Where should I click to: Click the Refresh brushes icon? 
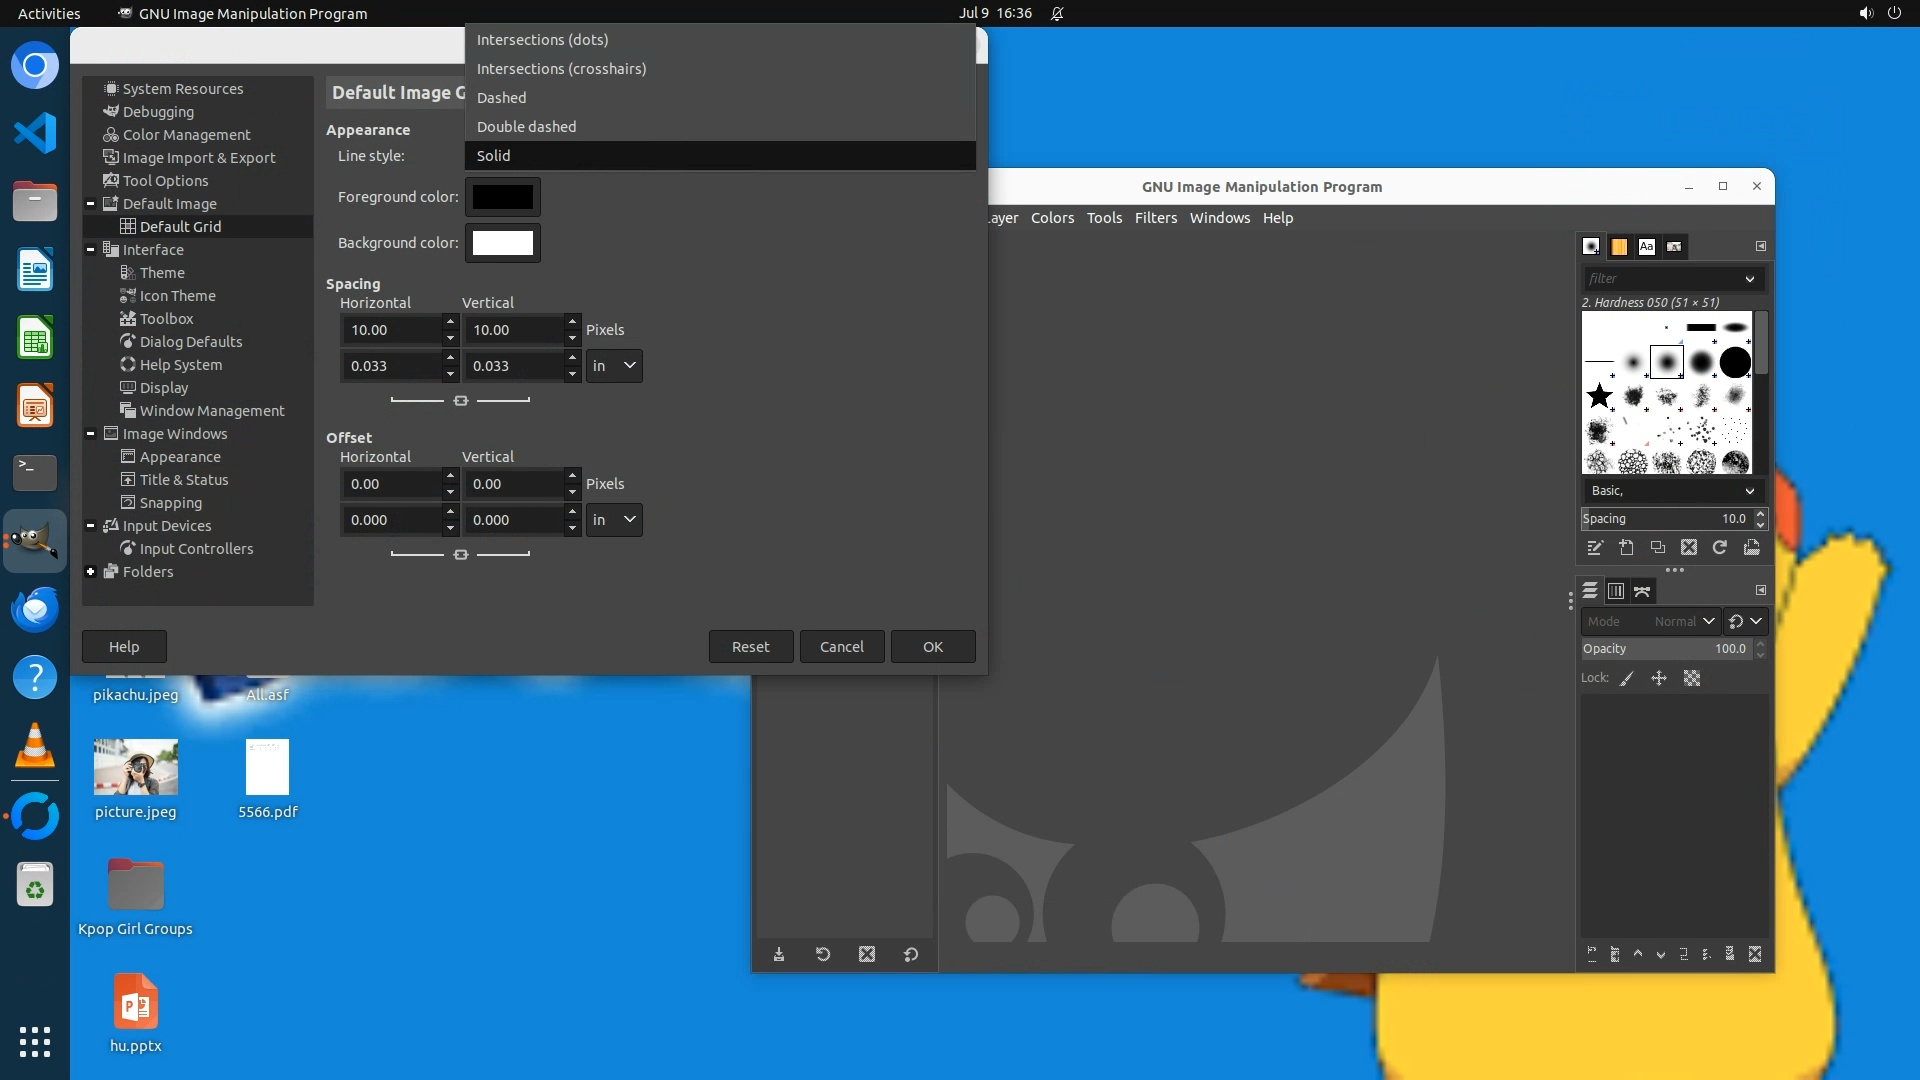tap(1720, 548)
